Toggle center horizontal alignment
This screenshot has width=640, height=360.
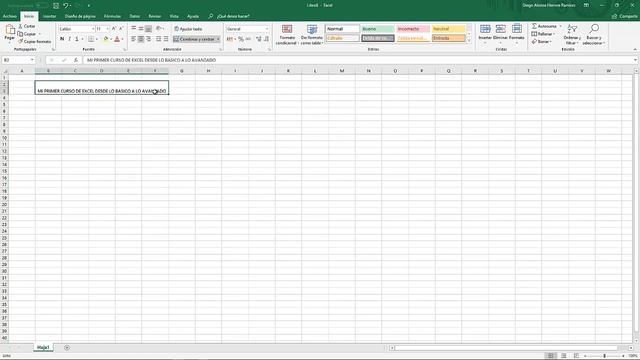141,39
